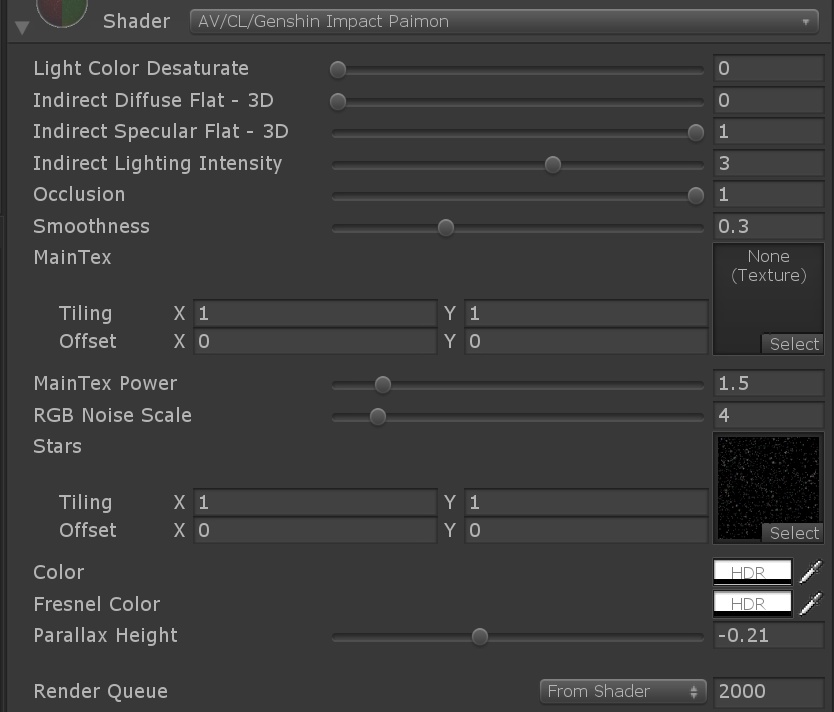Click Select on the Stars texture slot
This screenshot has height=712, width=834.
coord(793,533)
